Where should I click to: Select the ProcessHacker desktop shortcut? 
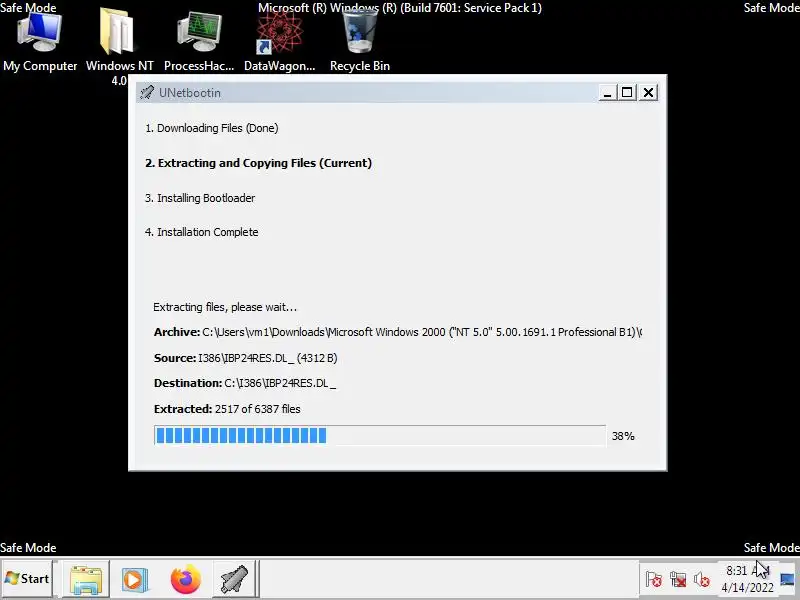[x=199, y=42]
